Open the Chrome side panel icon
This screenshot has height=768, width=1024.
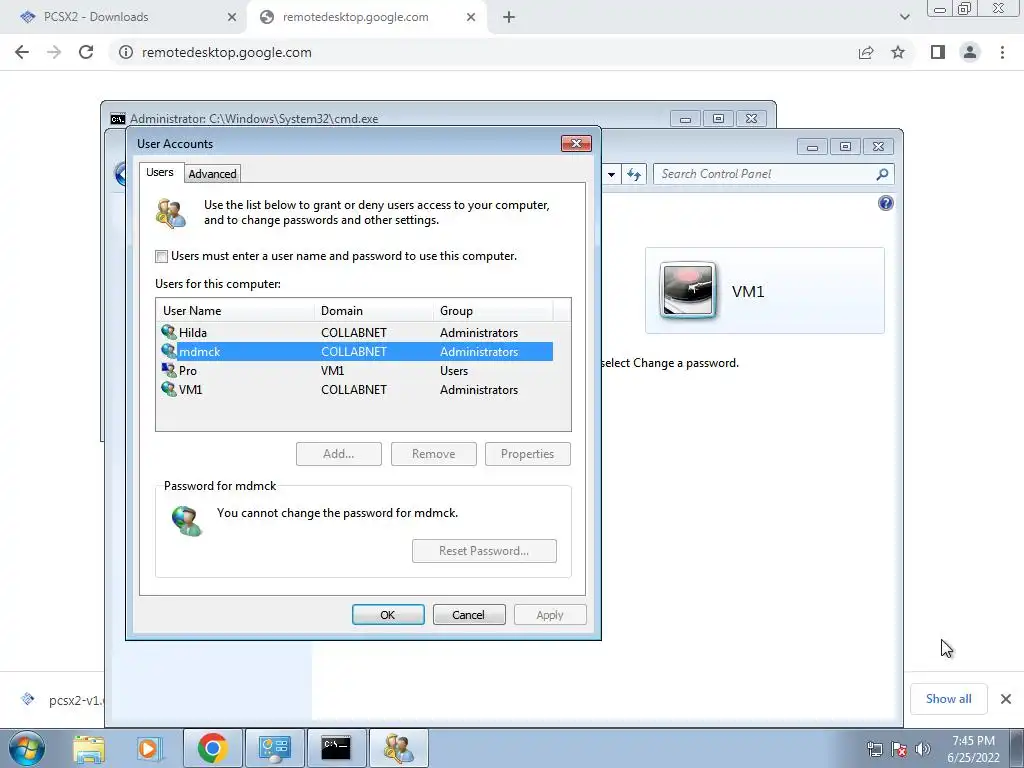point(938,52)
